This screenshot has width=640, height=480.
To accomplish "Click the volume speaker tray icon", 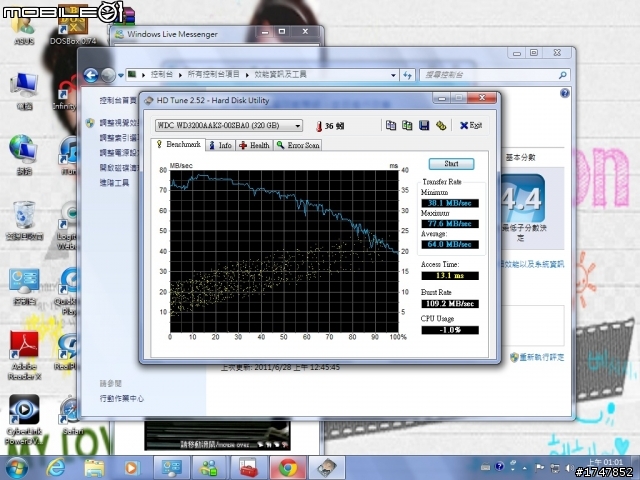I will [570, 467].
